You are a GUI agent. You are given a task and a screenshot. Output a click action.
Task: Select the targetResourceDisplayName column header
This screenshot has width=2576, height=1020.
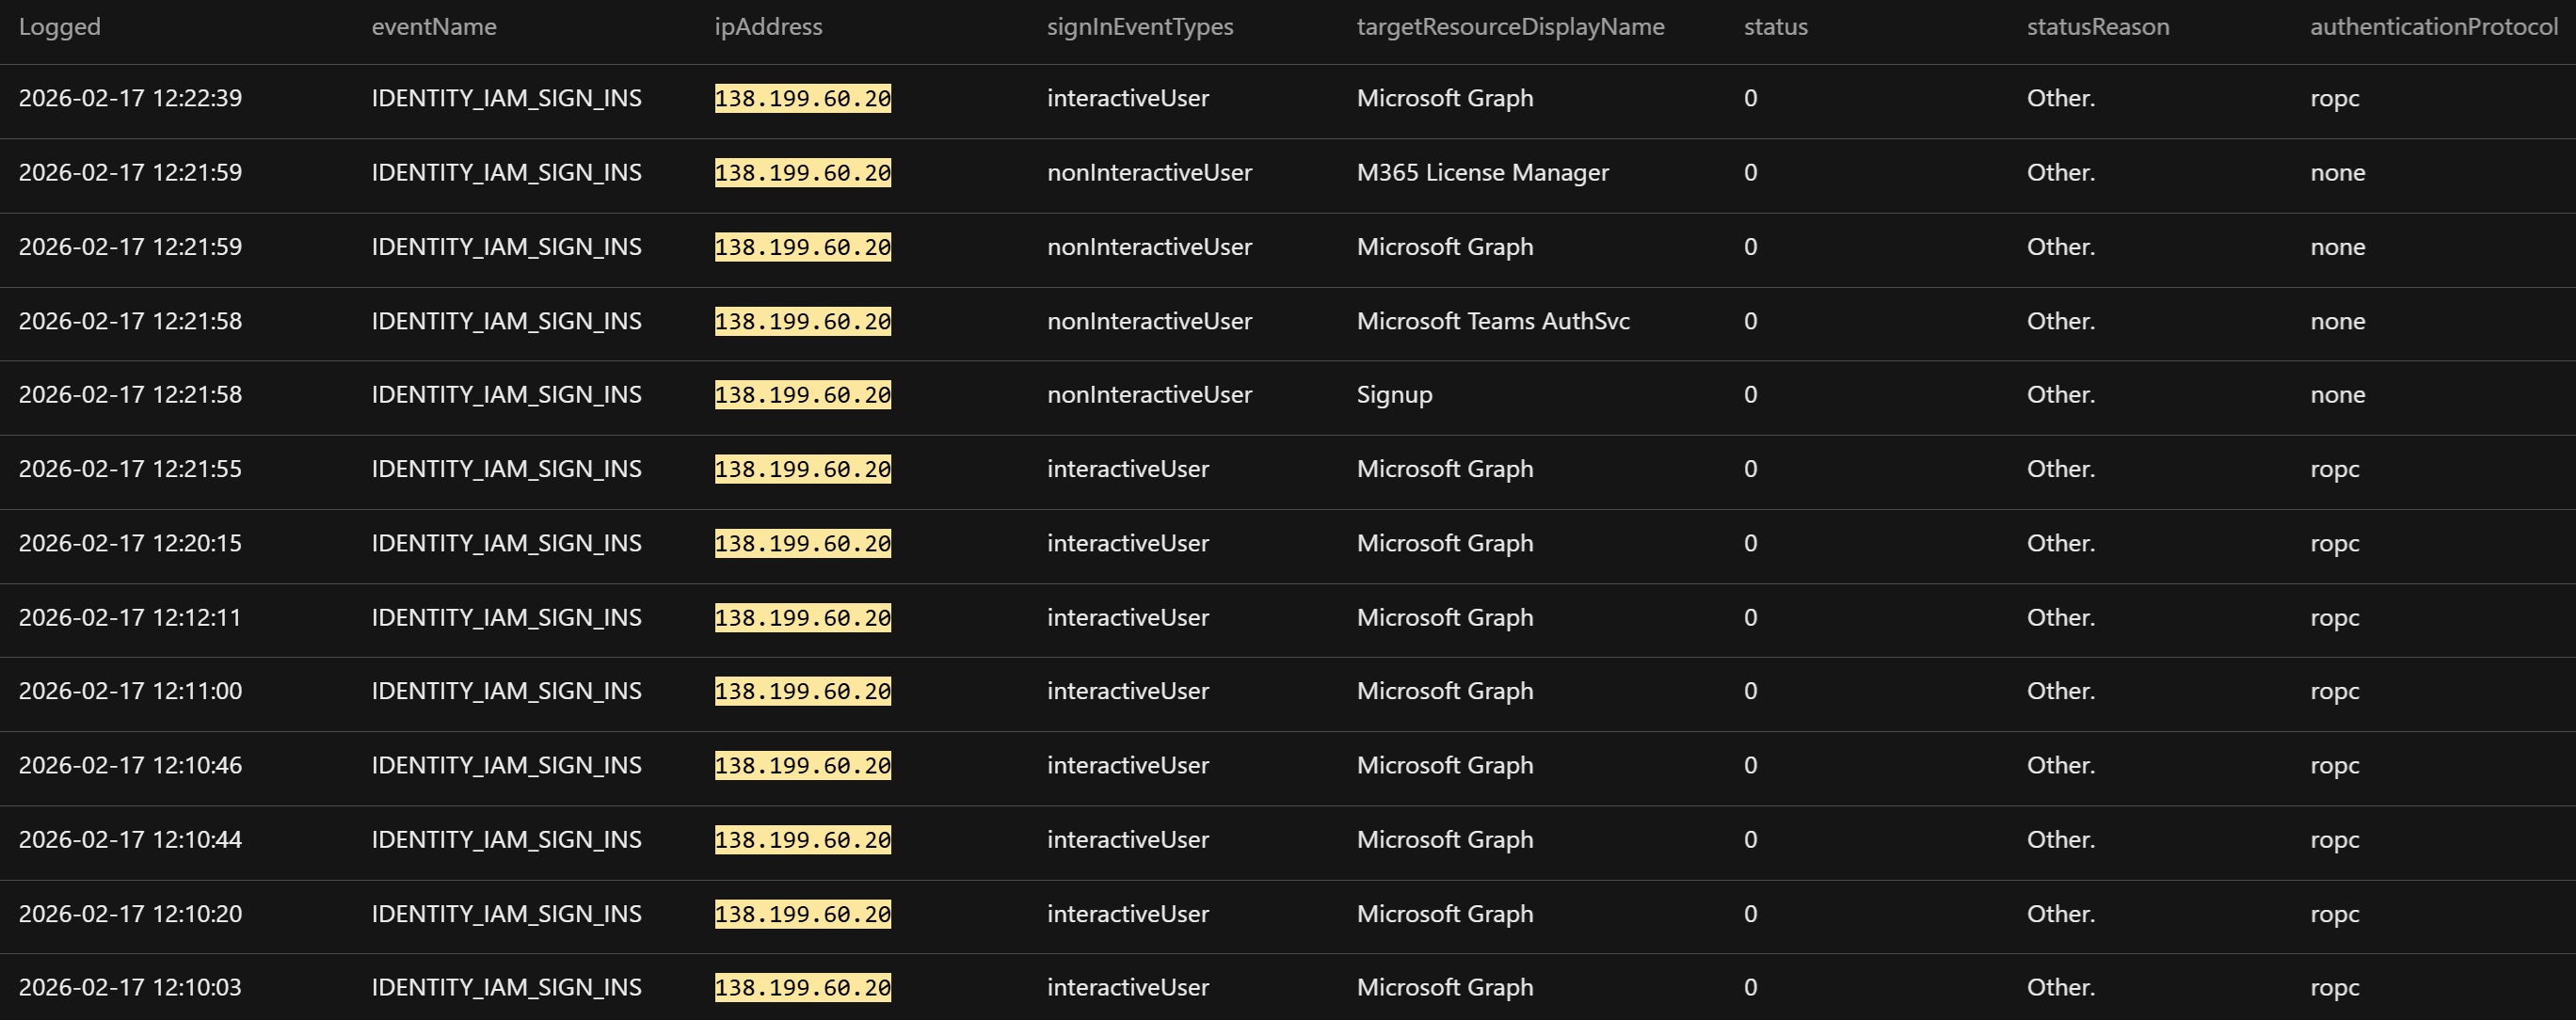(1509, 27)
